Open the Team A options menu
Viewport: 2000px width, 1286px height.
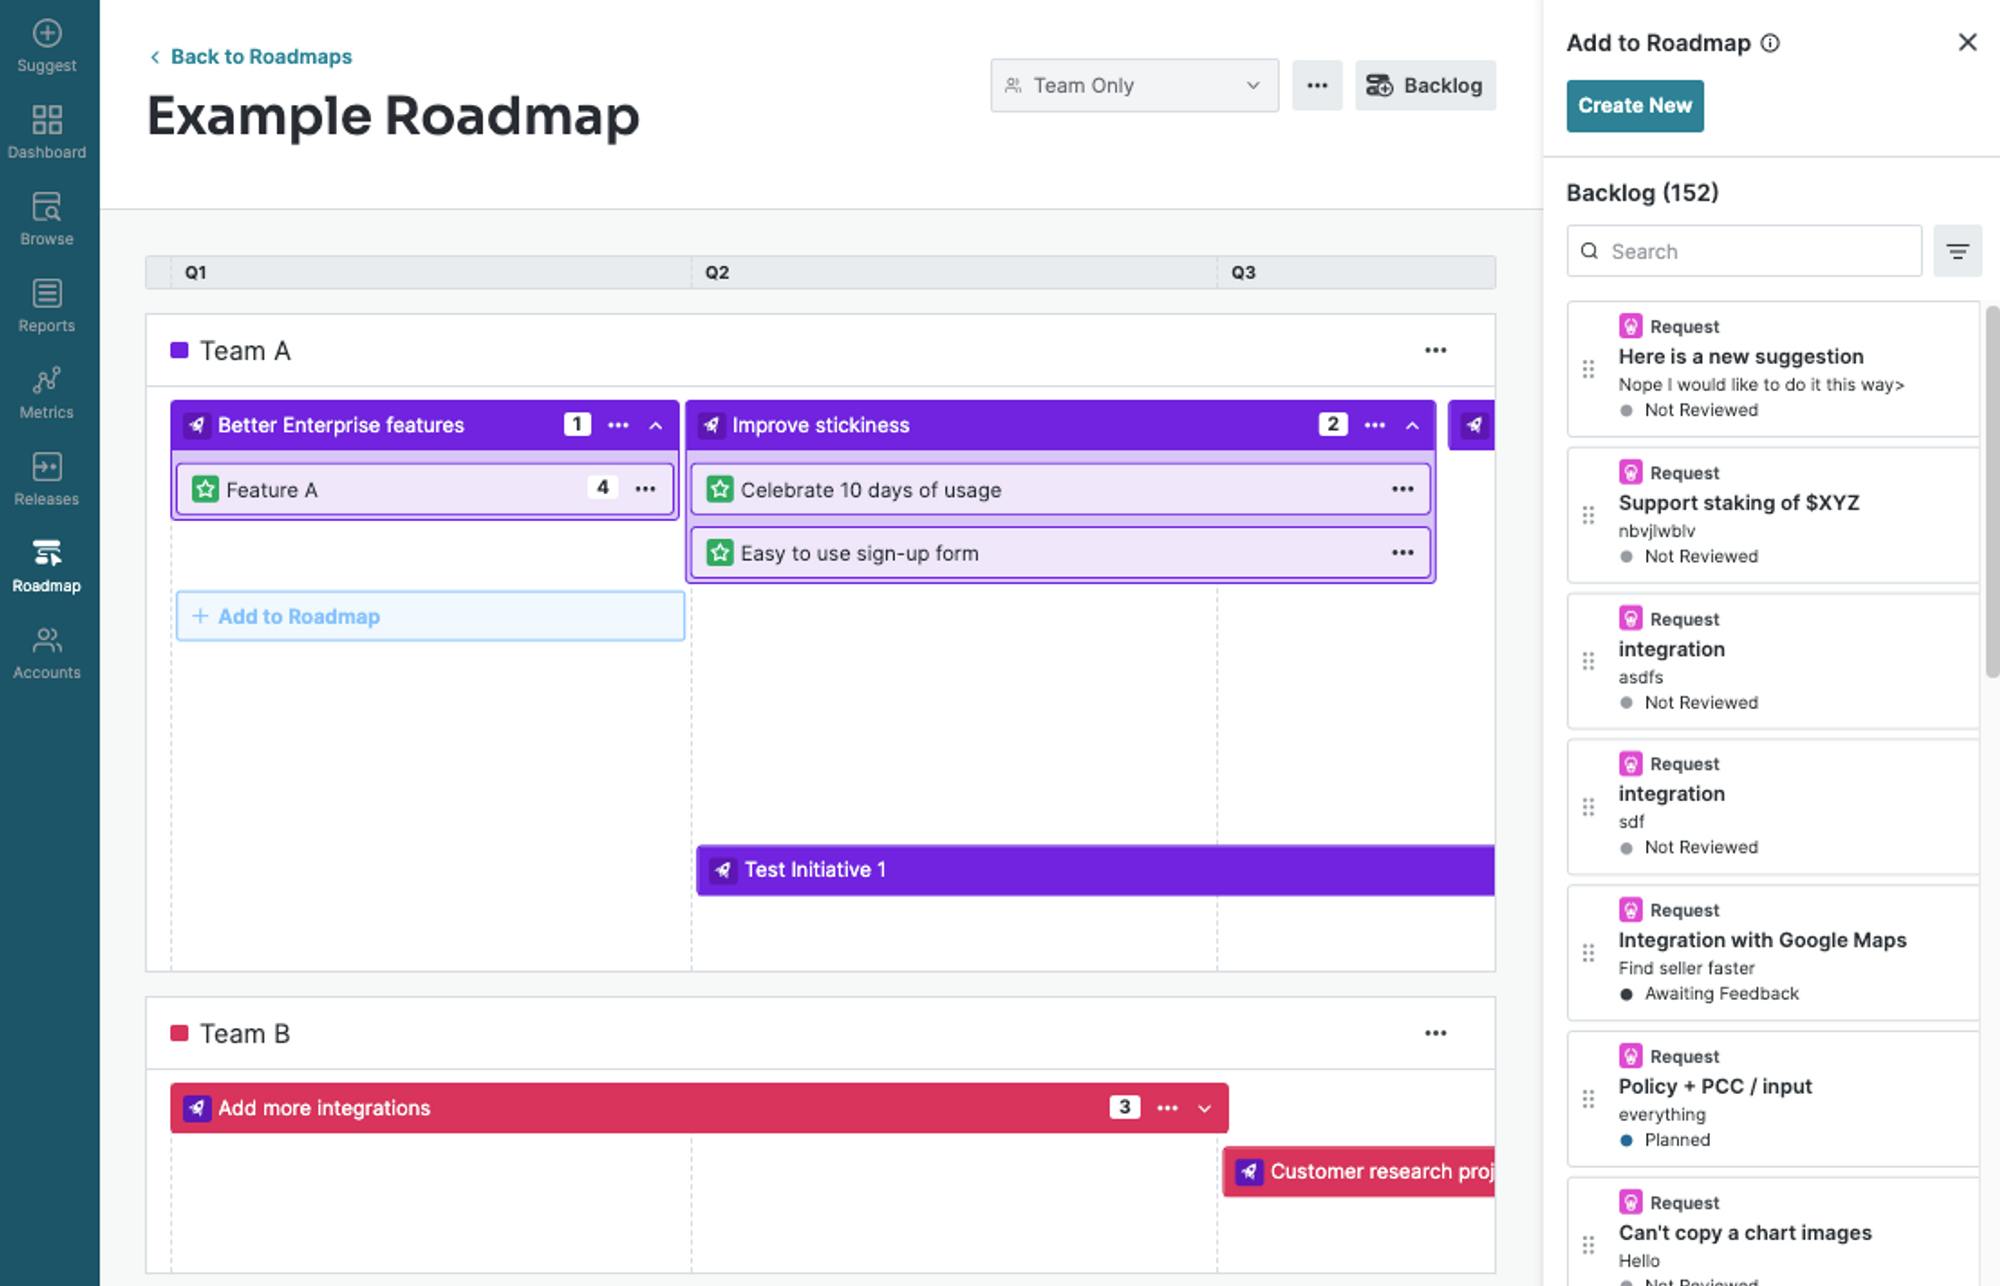pos(1435,350)
